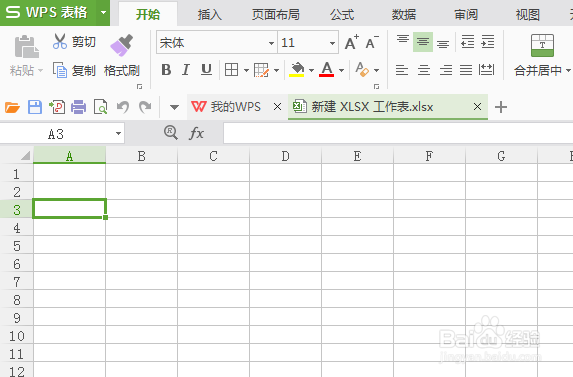
Task: Open WPS application menu dropdown
Action: 103,13
